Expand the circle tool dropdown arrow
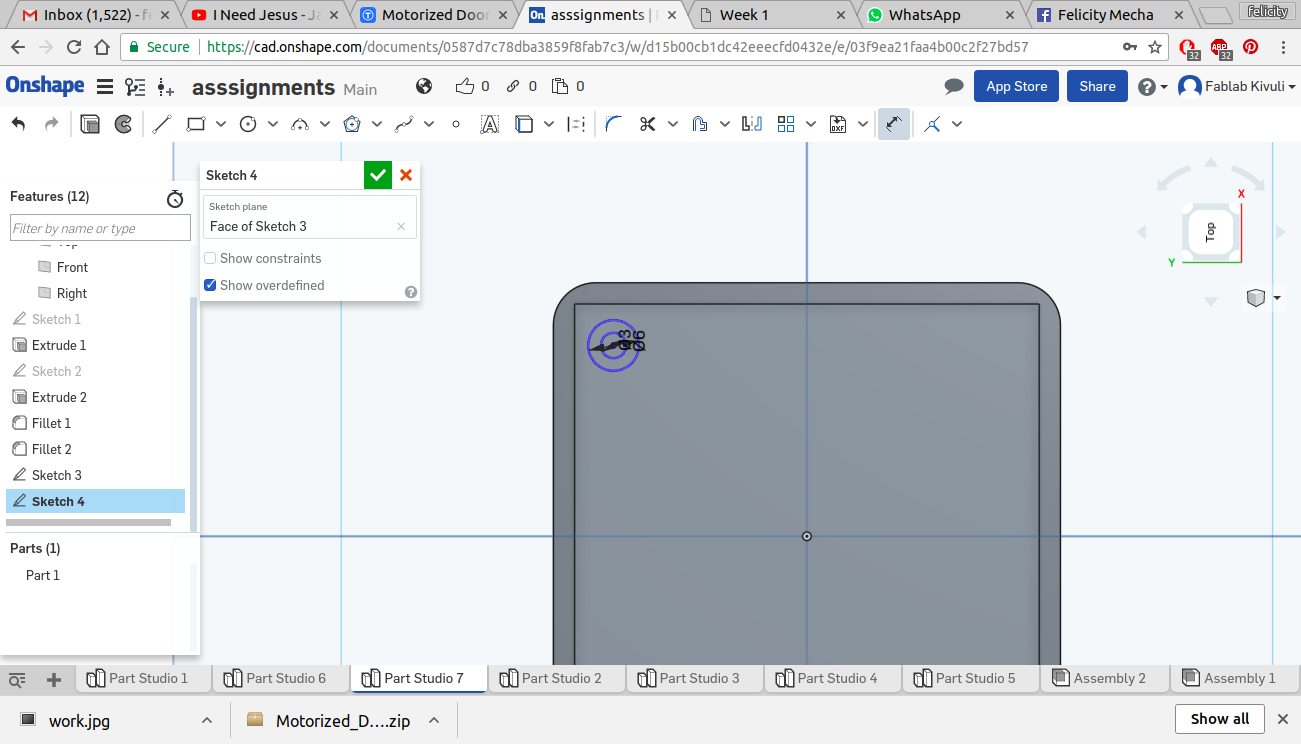This screenshot has height=744, width=1301. tap(273, 124)
